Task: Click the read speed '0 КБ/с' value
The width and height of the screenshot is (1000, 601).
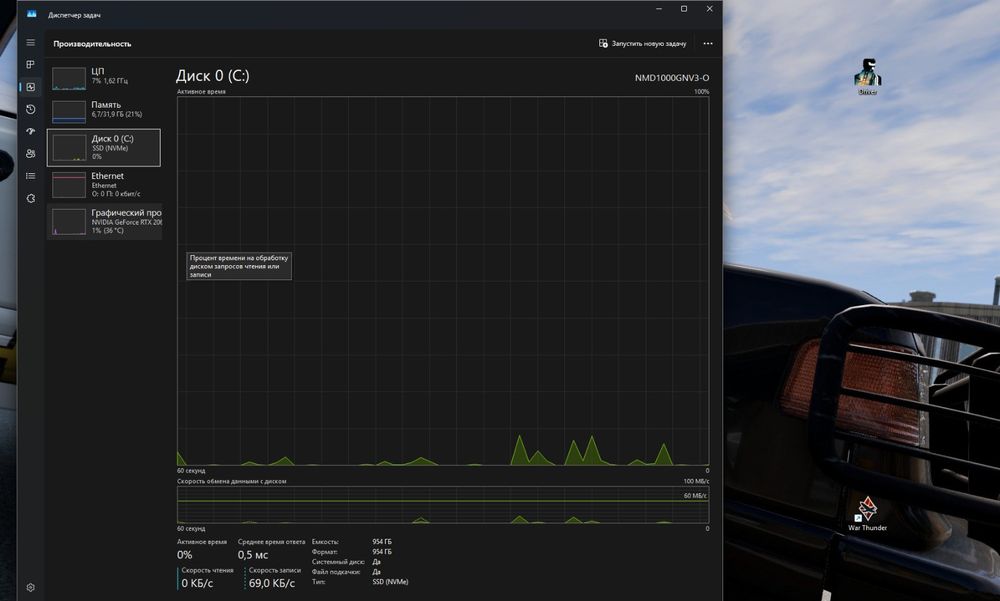Action: point(197,583)
